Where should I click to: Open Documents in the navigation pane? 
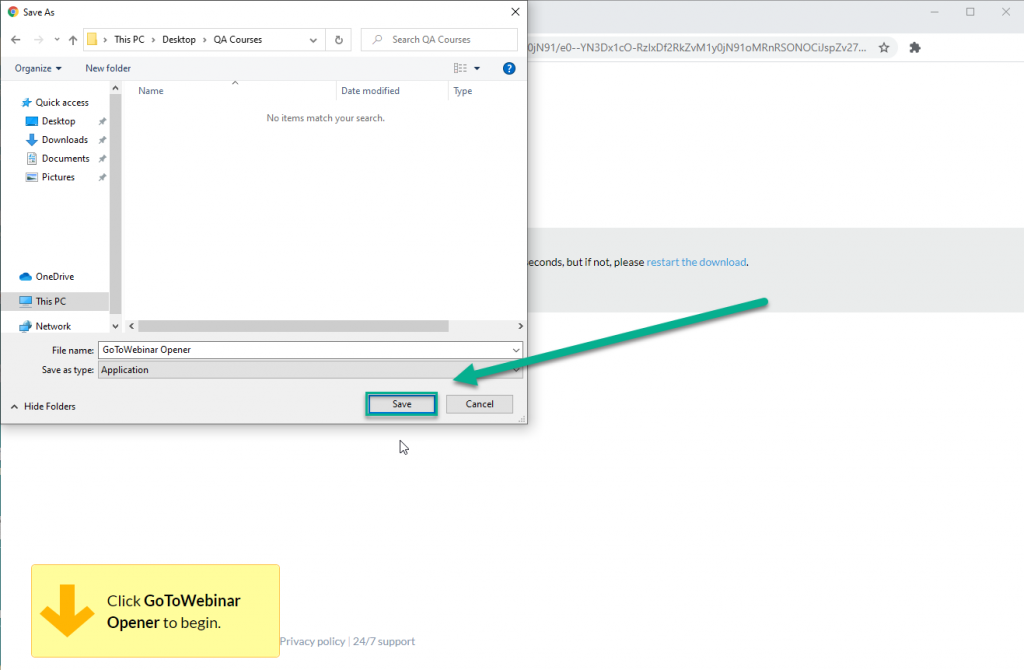click(65, 159)
